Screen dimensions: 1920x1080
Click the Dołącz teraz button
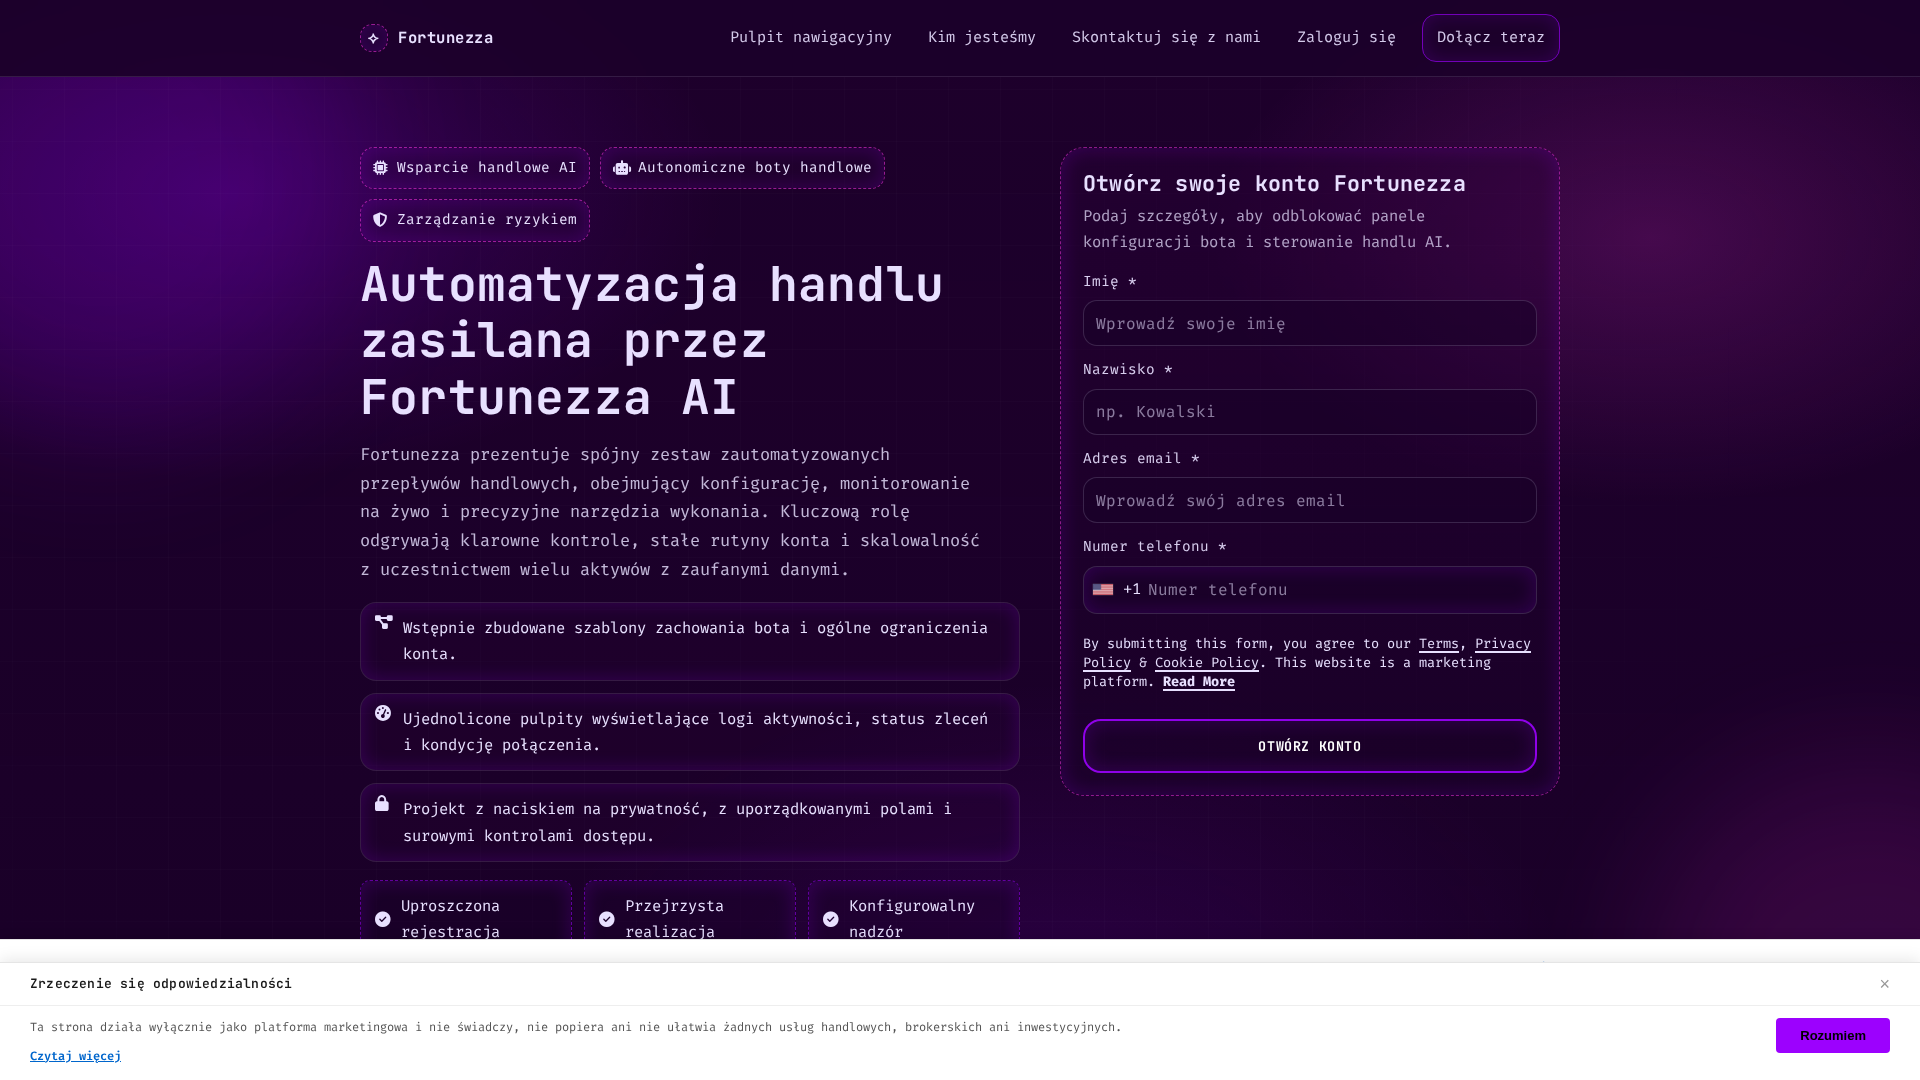[1491, 38]
